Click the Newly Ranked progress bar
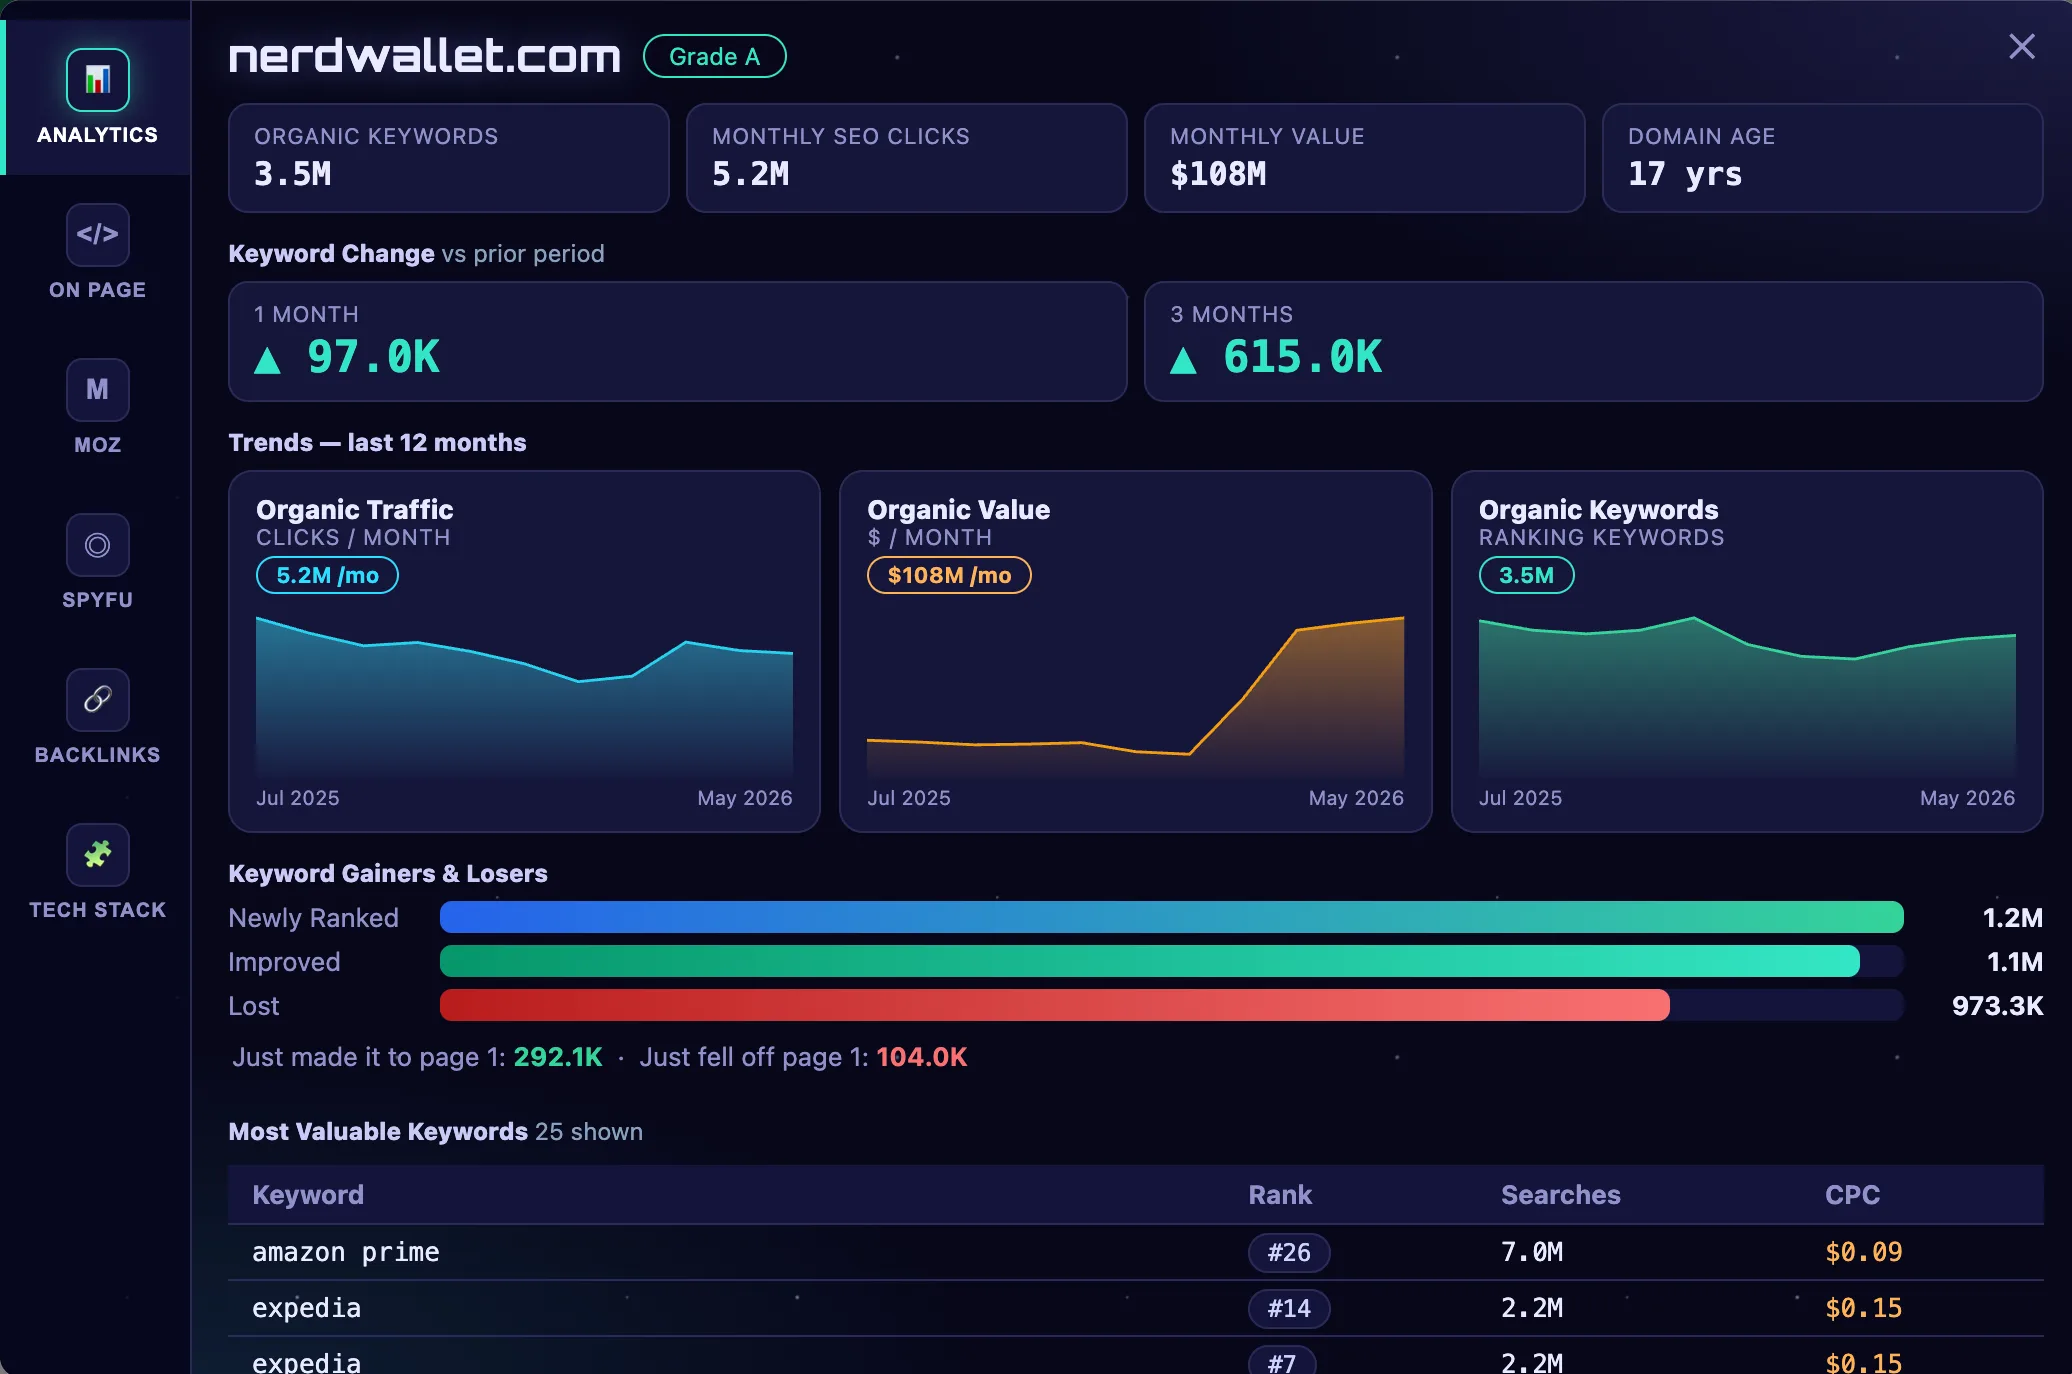The height and width of the screenshot is (1374, 2072). (x=1171, y=917)
